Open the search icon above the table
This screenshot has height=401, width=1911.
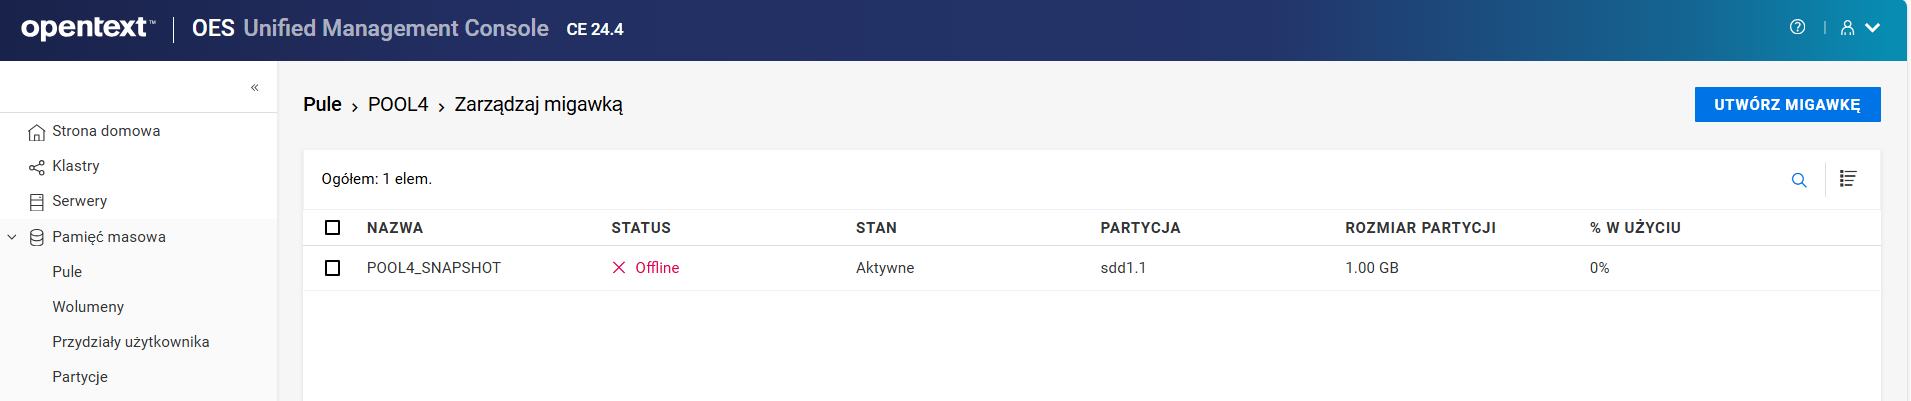tap(1799, 180)
